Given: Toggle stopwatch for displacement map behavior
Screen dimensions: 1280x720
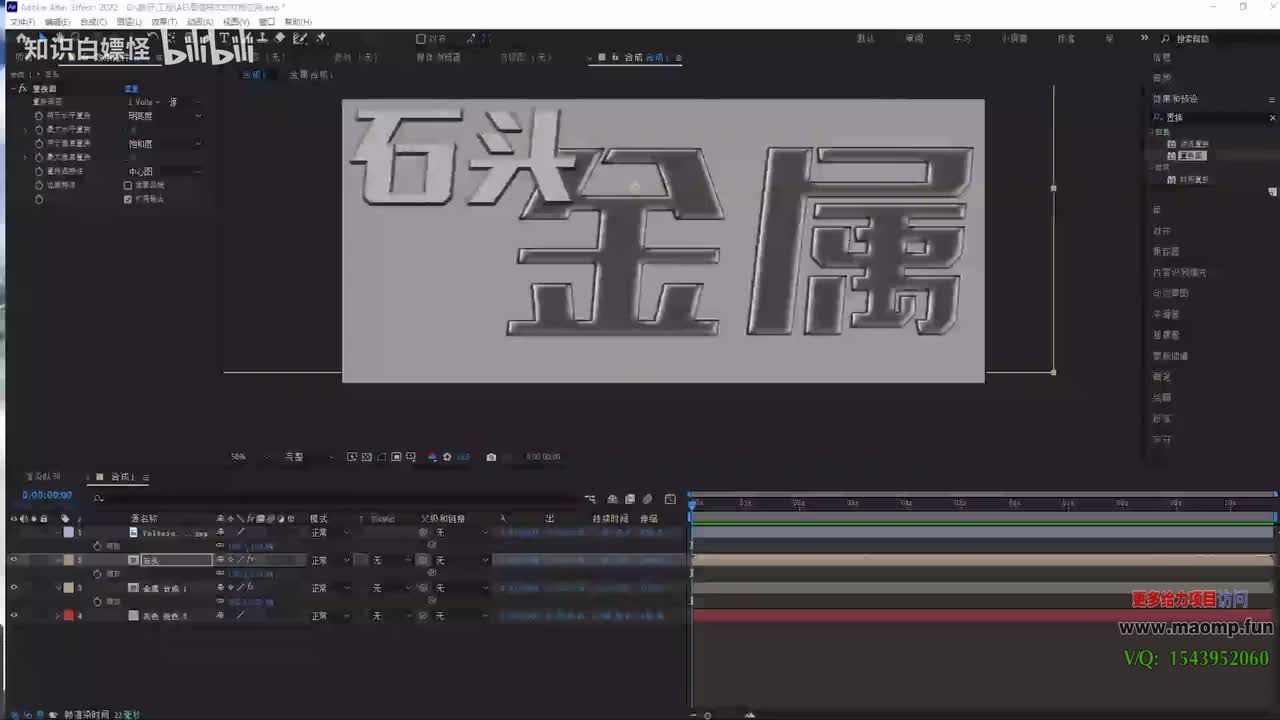Looking at the screenshot, I should [39, 172].
